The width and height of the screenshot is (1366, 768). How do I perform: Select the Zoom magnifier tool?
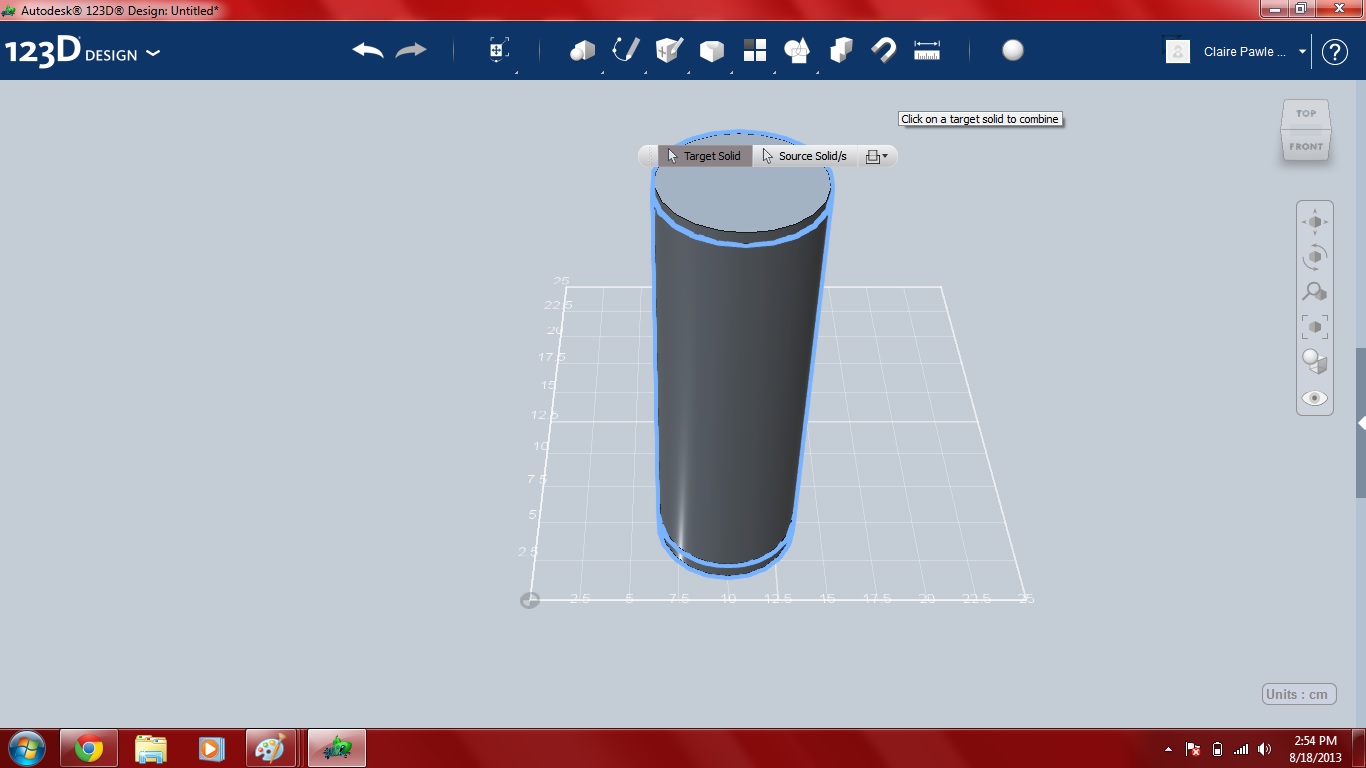1315,292
